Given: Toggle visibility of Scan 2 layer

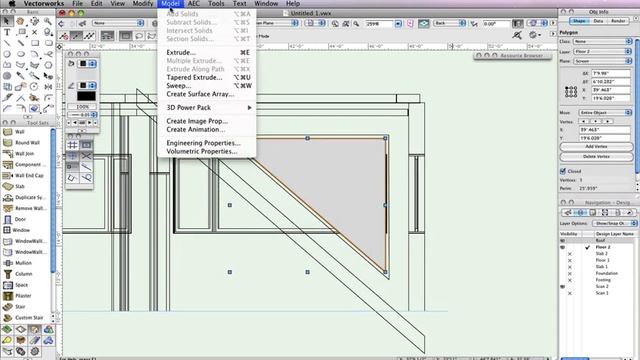Looking at the screenshot, I should [563, 287].
